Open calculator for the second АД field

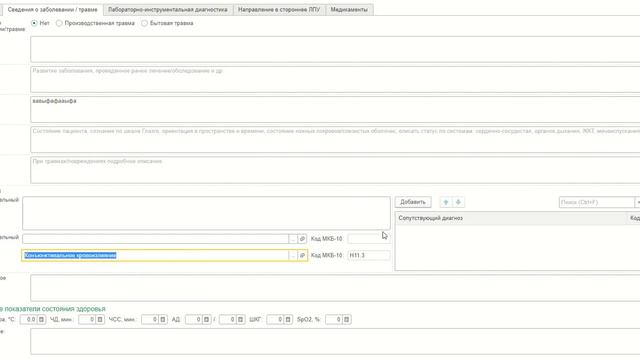240,320
